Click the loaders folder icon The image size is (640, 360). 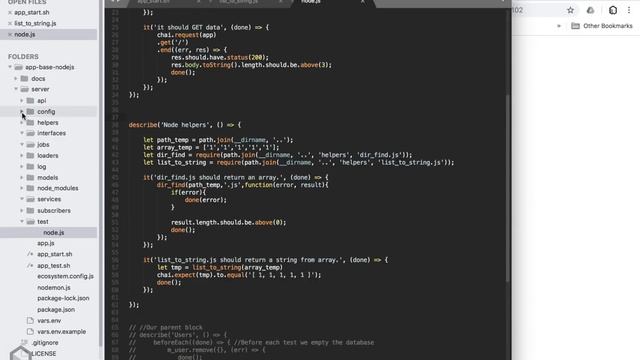[30, 156]
